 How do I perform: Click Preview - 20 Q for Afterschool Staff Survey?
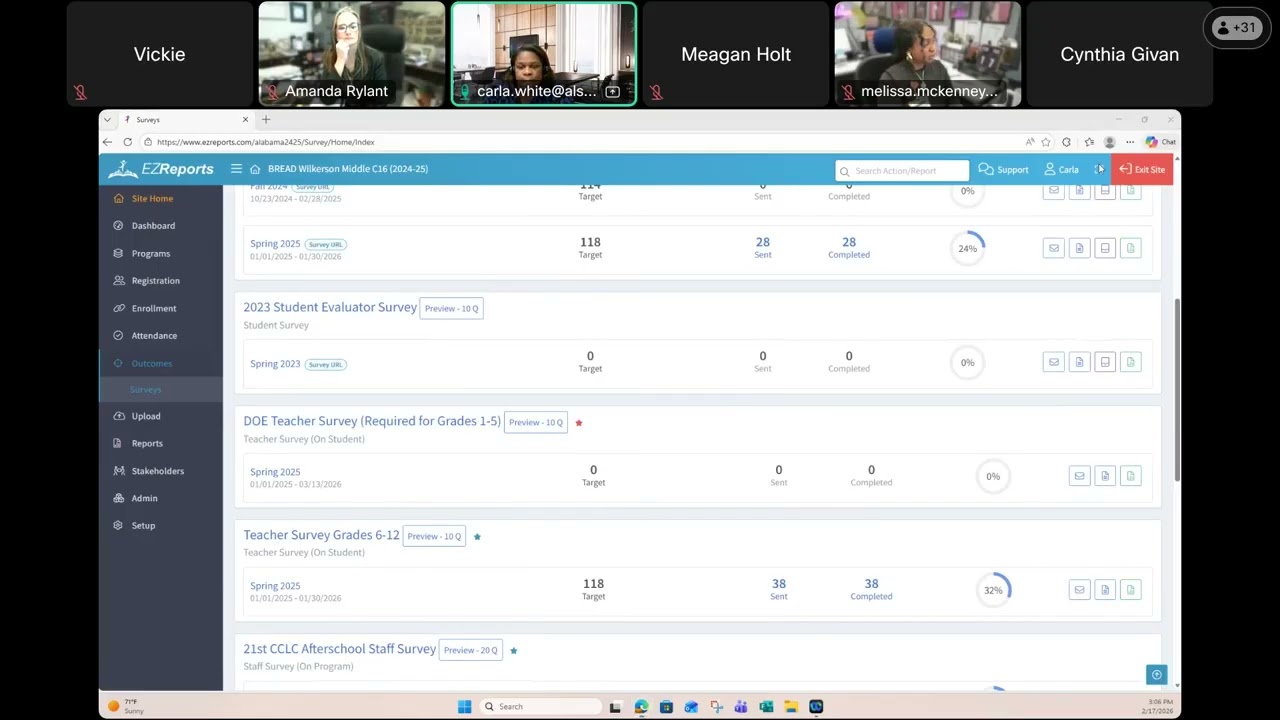(470, 651)
